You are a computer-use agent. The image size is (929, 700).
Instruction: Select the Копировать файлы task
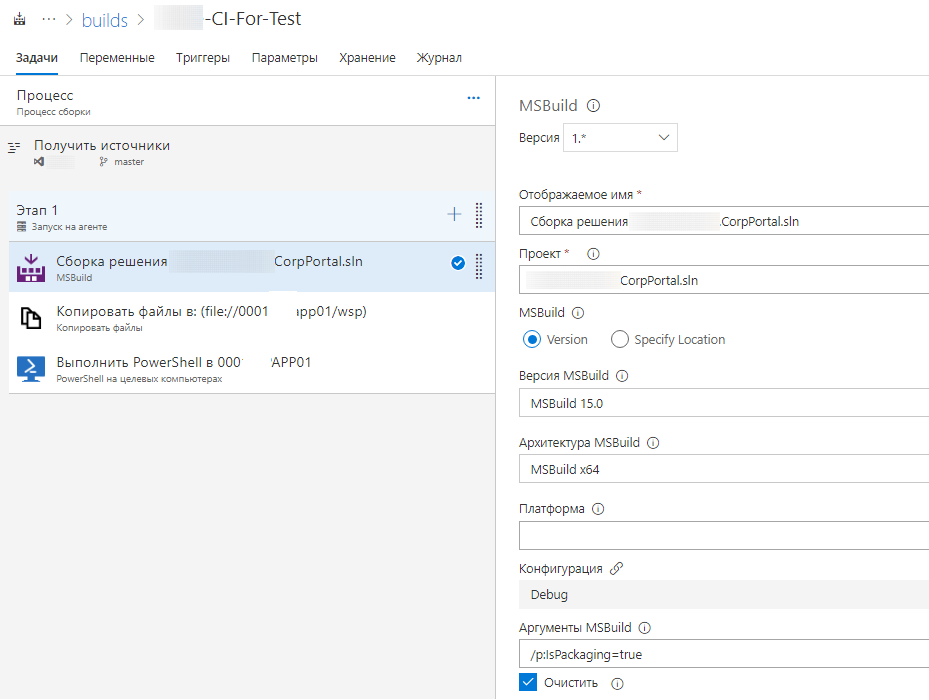click(211, 318)
